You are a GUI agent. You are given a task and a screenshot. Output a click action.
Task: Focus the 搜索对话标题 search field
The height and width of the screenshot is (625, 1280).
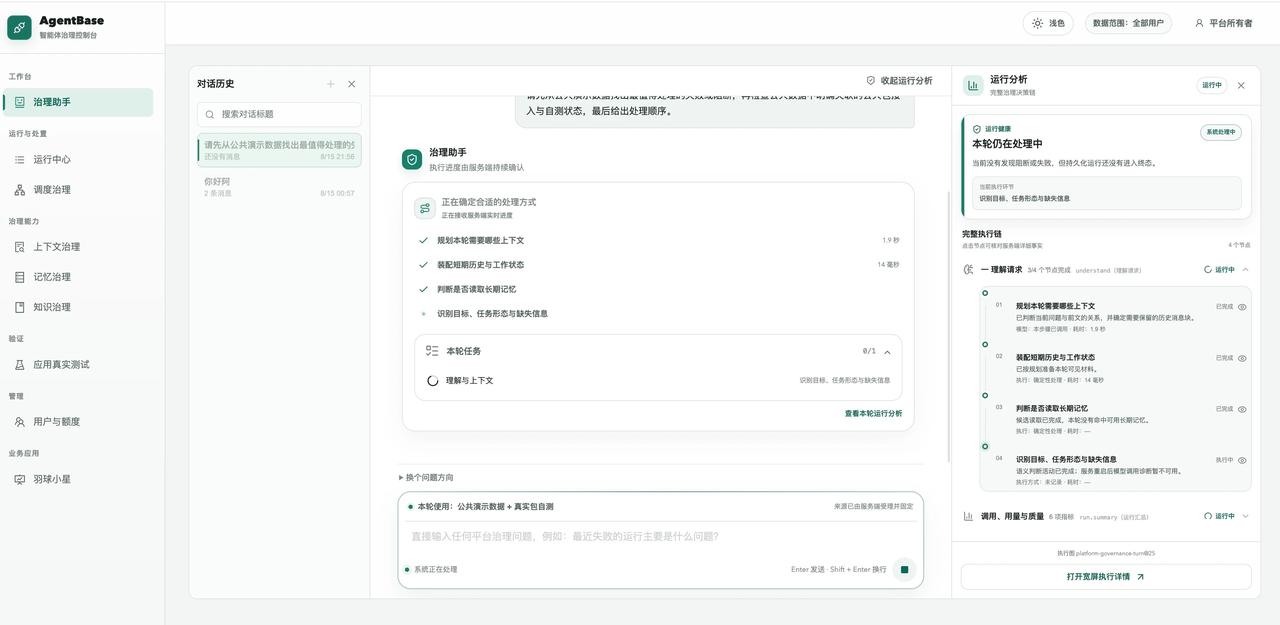pyautogui.click(x=279, y=114)
